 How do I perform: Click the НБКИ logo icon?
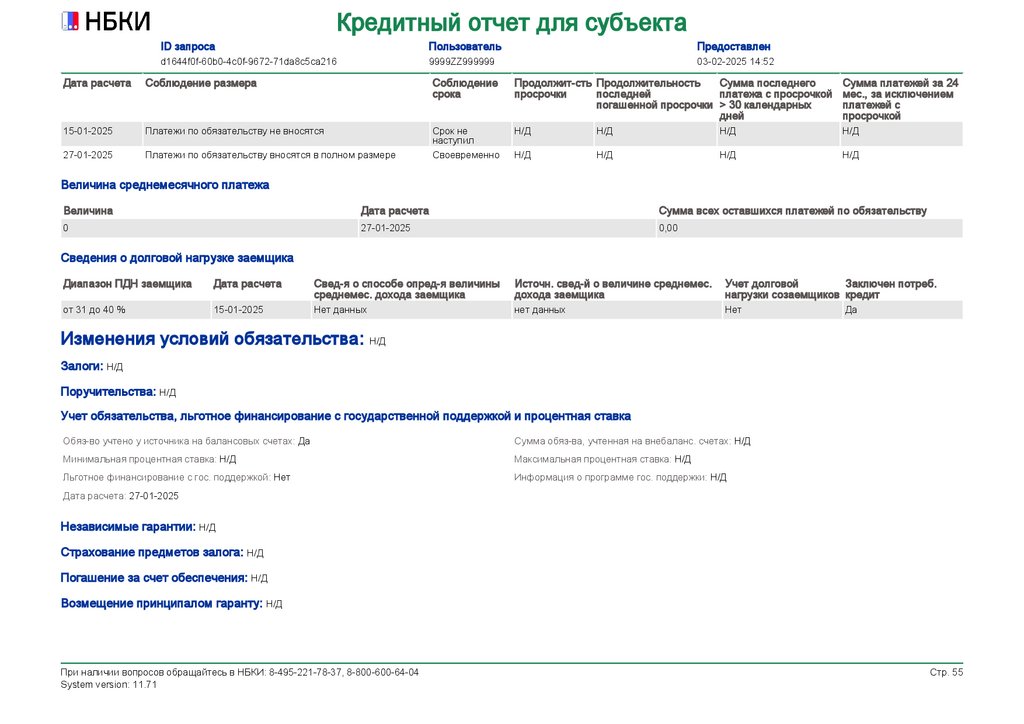[x=70, y=22]
